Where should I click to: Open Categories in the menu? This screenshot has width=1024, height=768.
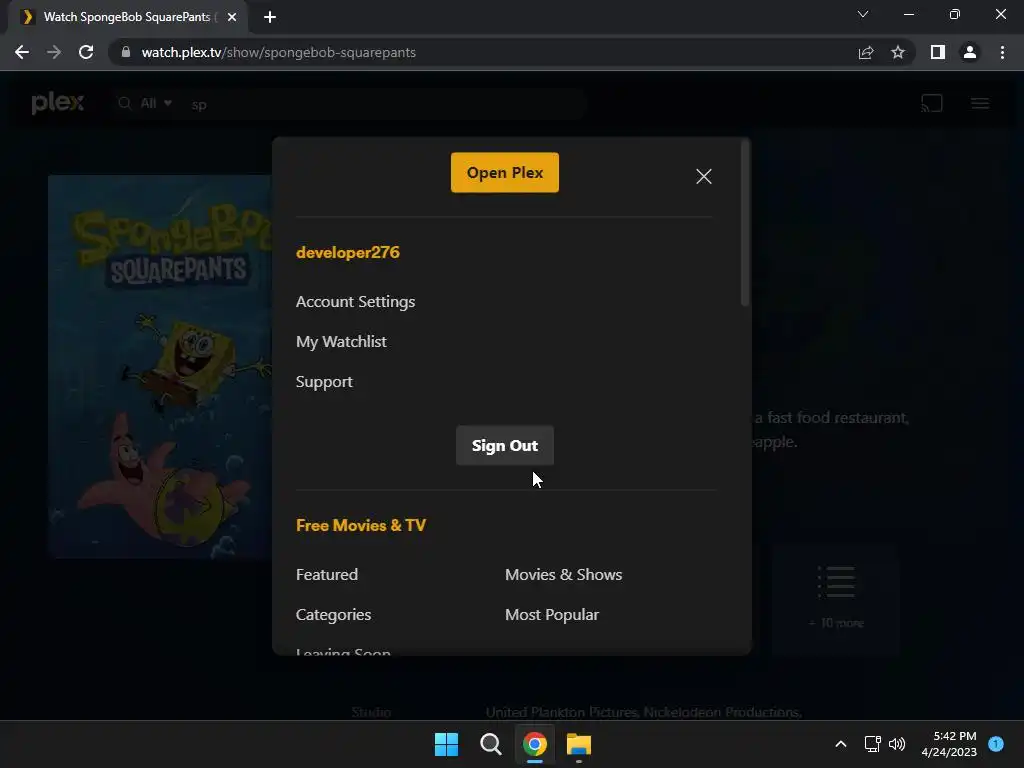point(333,615)
